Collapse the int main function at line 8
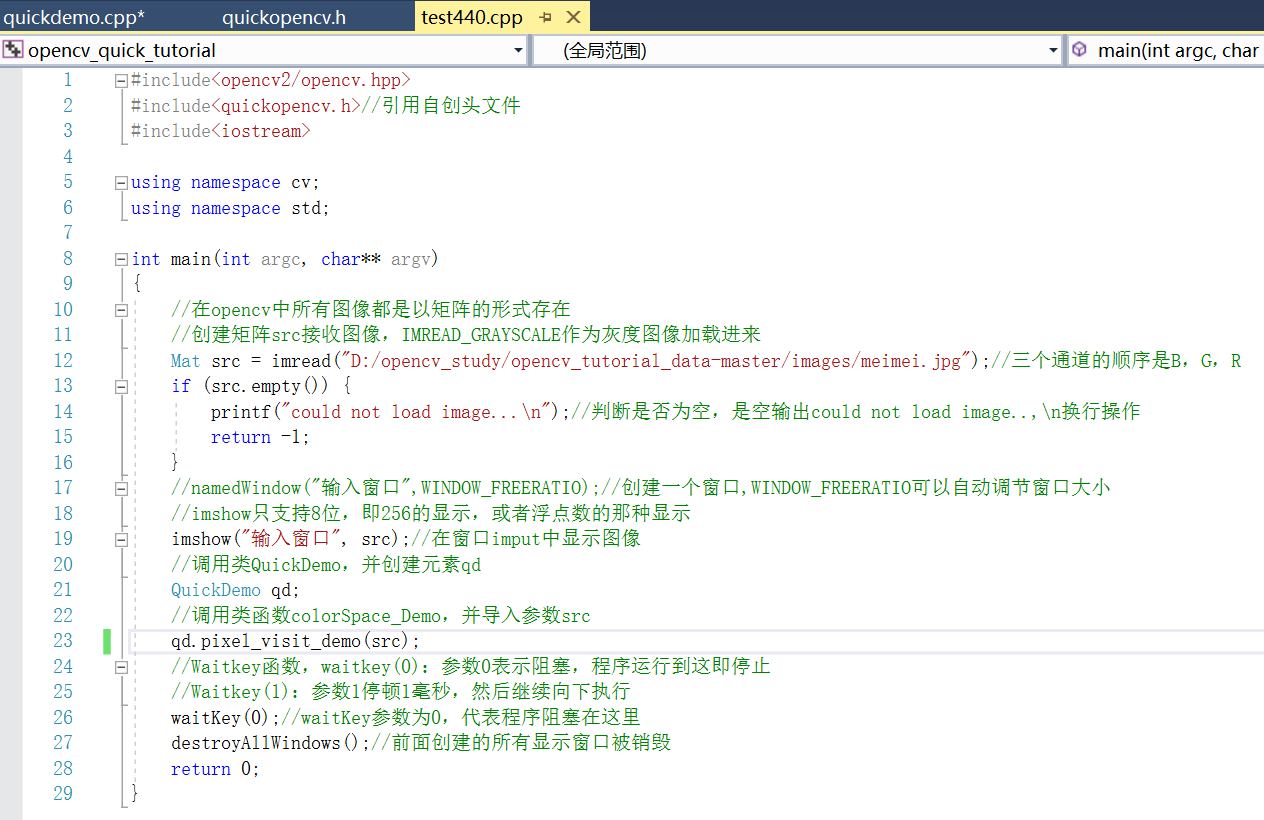This screenshot has width=1264, height=820. (x=121, y=259)
